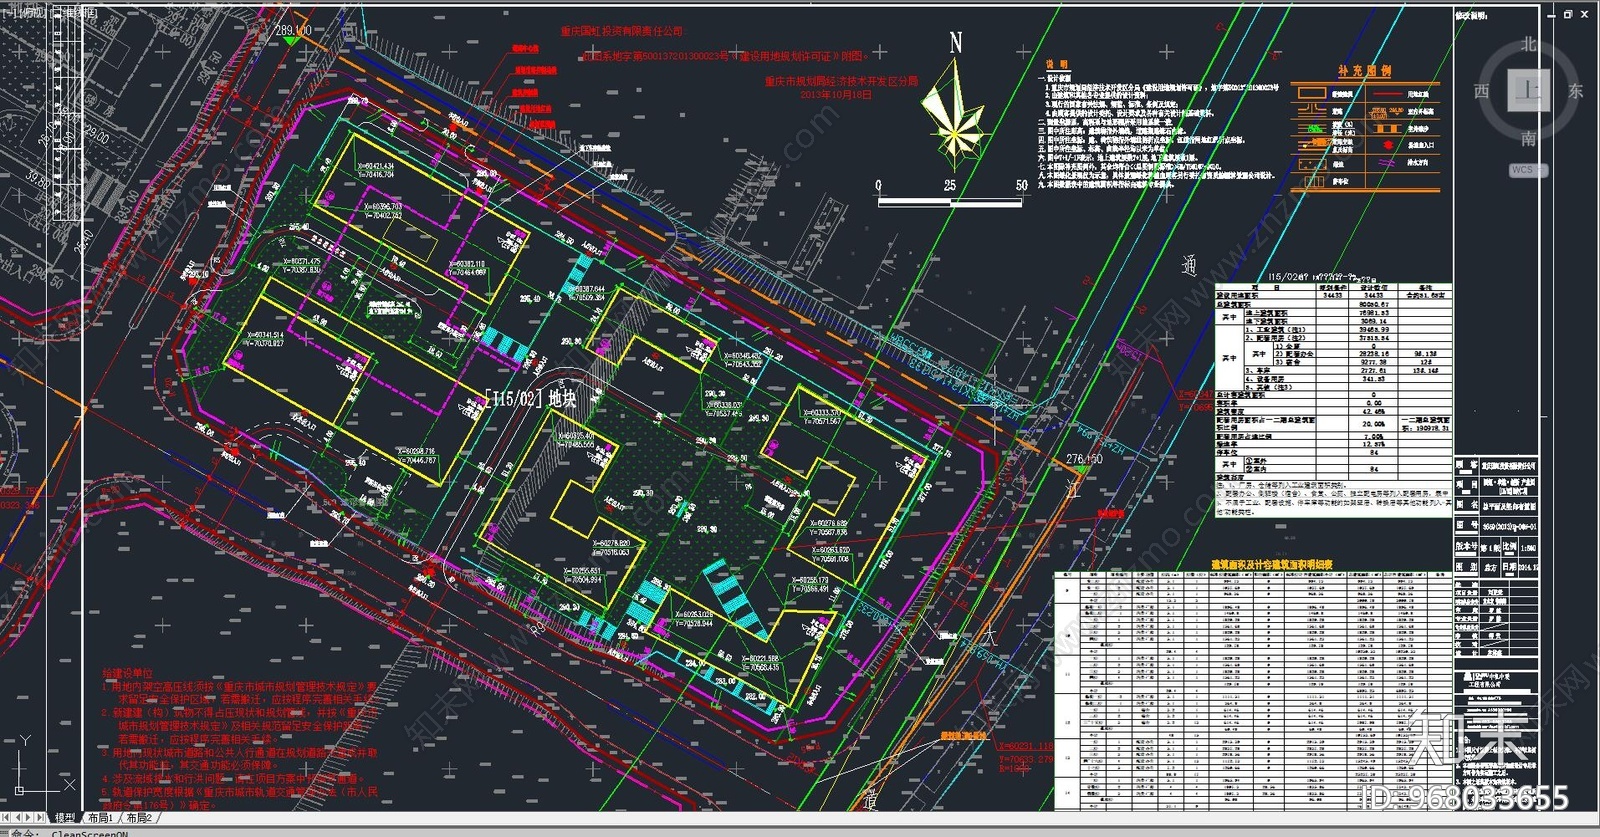Select the 补充图例 legend heading
This screenshot has height=837, width=1600.
pyautogui.click(x=1365, y=71)
